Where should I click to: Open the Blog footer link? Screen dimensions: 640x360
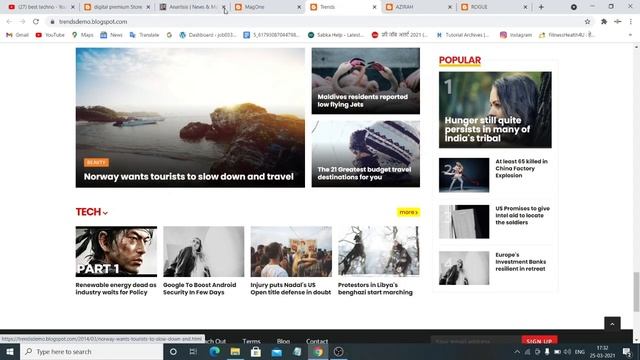click(x=283, y=341)
